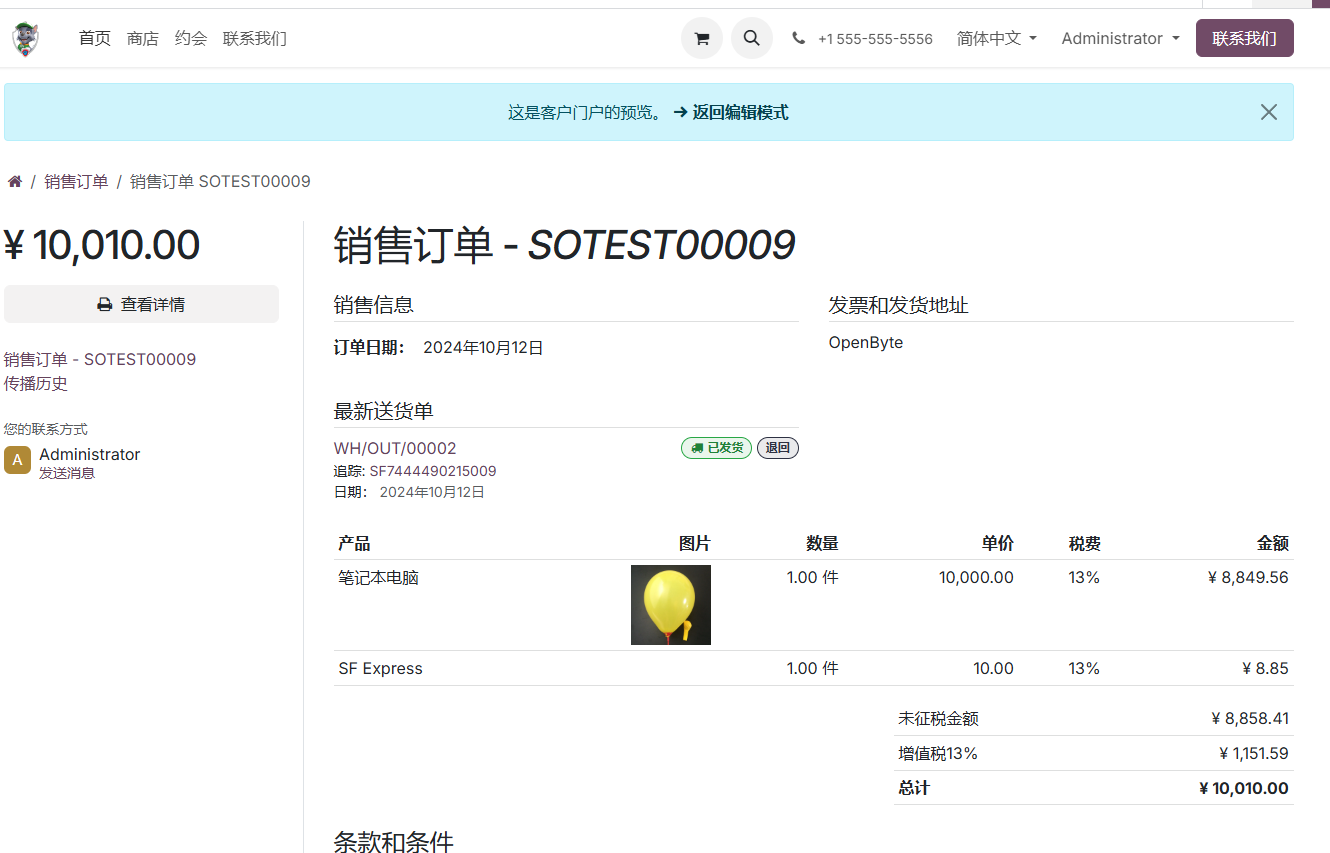Click the Administrator contact name
This screenshot has height=853, width=1330.
point(90,455)
